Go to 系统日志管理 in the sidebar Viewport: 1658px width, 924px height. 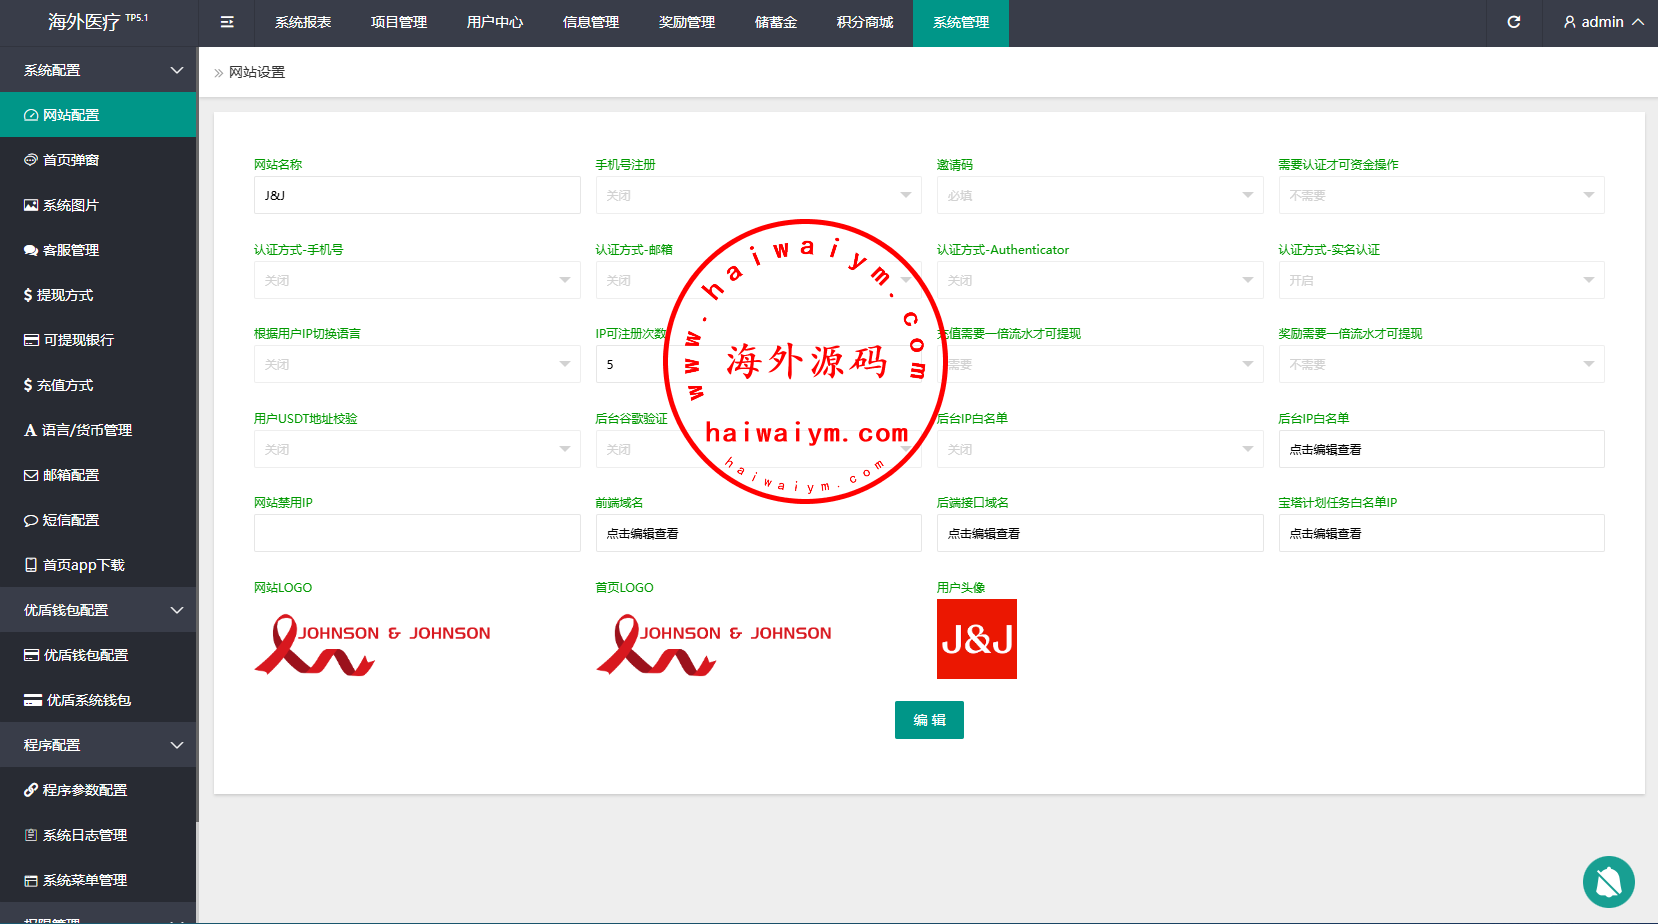tap(98, 835)
